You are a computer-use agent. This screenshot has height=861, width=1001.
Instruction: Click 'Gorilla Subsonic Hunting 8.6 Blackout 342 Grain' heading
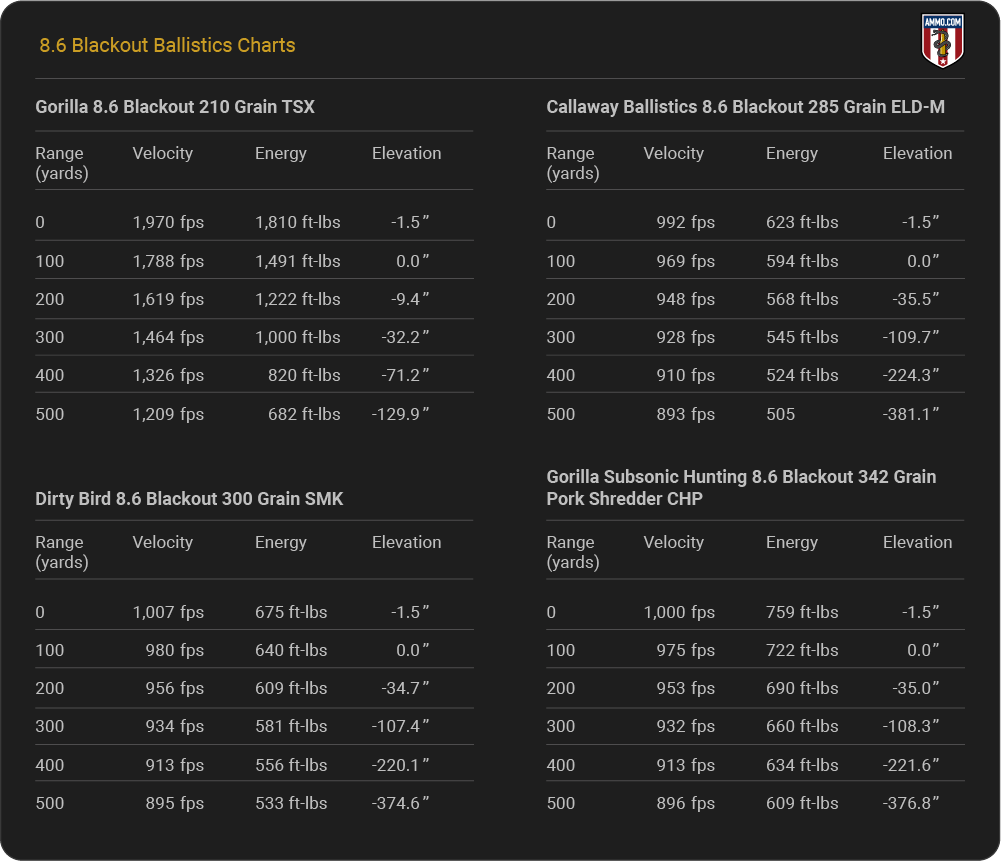[x=741, y=477]
